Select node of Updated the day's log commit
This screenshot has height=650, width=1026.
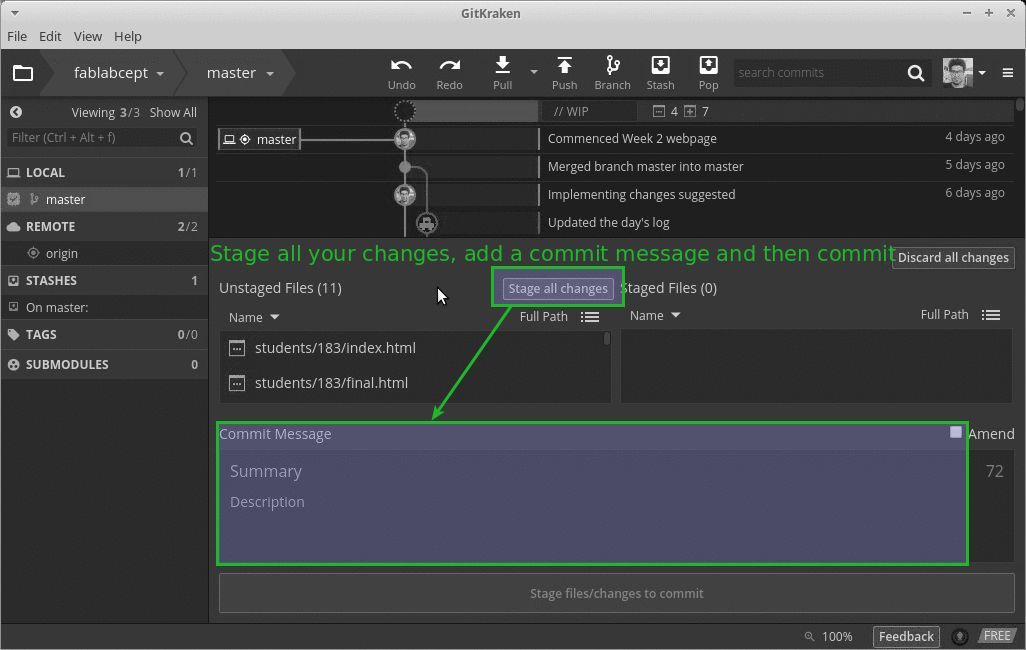427,223
